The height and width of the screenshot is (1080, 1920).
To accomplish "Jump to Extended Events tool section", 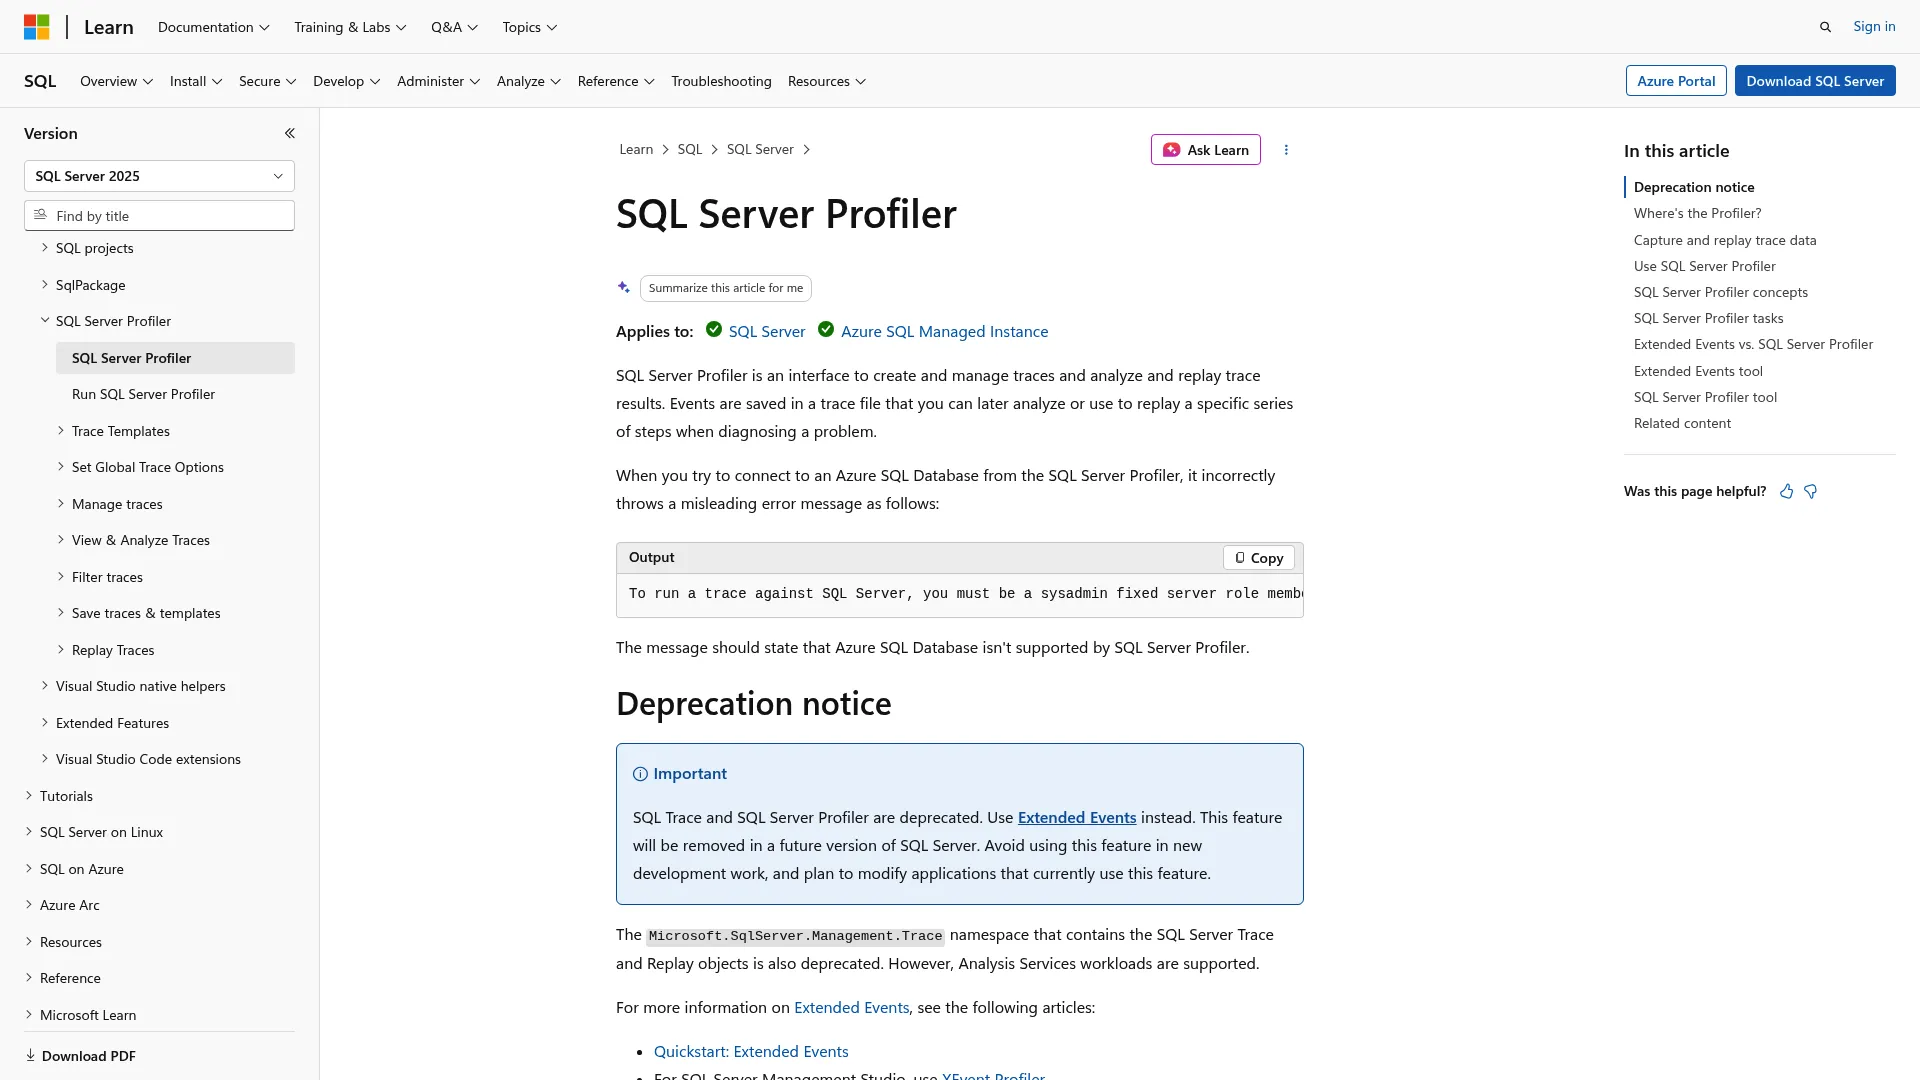I will [x=1698, y=371].
